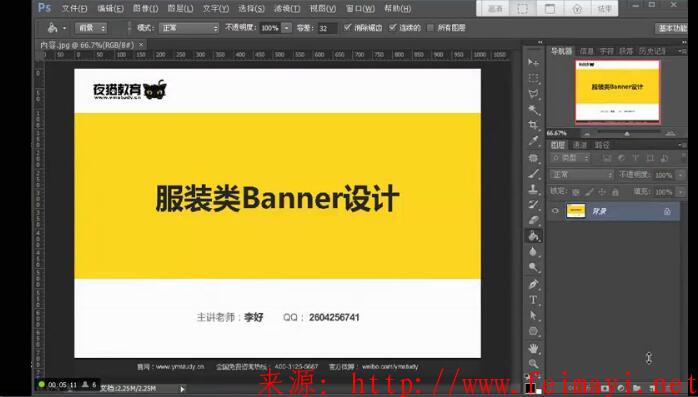Select the Lasso tool
The image size is (698, 397).
tap(533, 94)
